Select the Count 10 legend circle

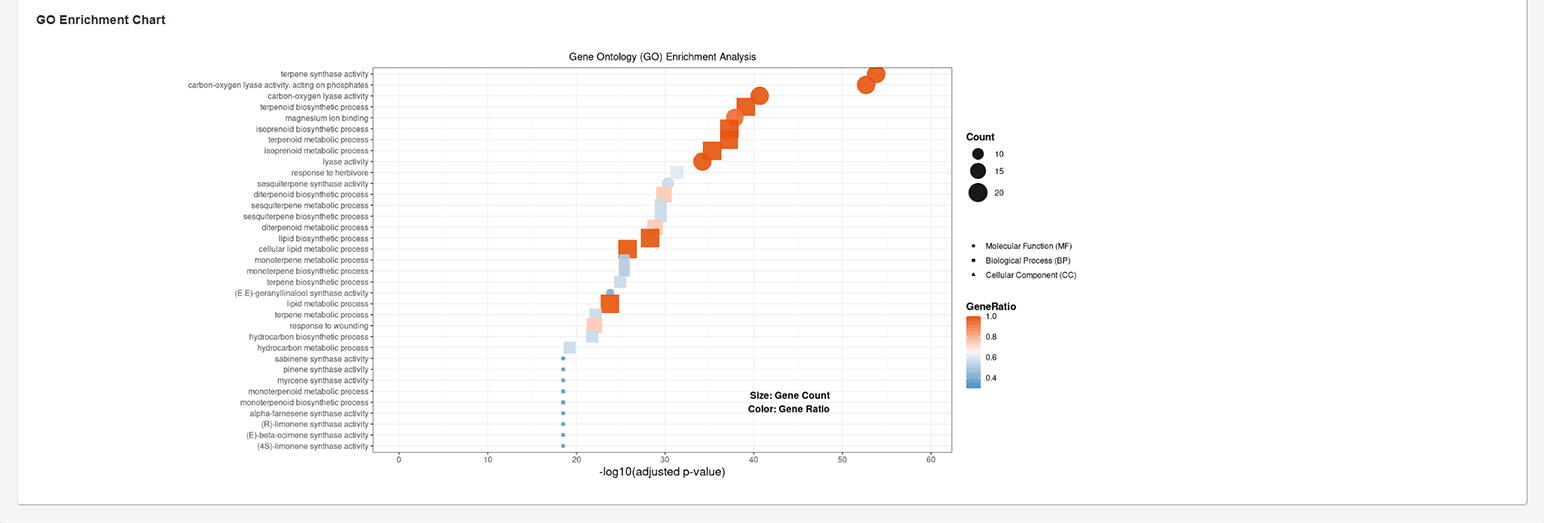[977, 154]
